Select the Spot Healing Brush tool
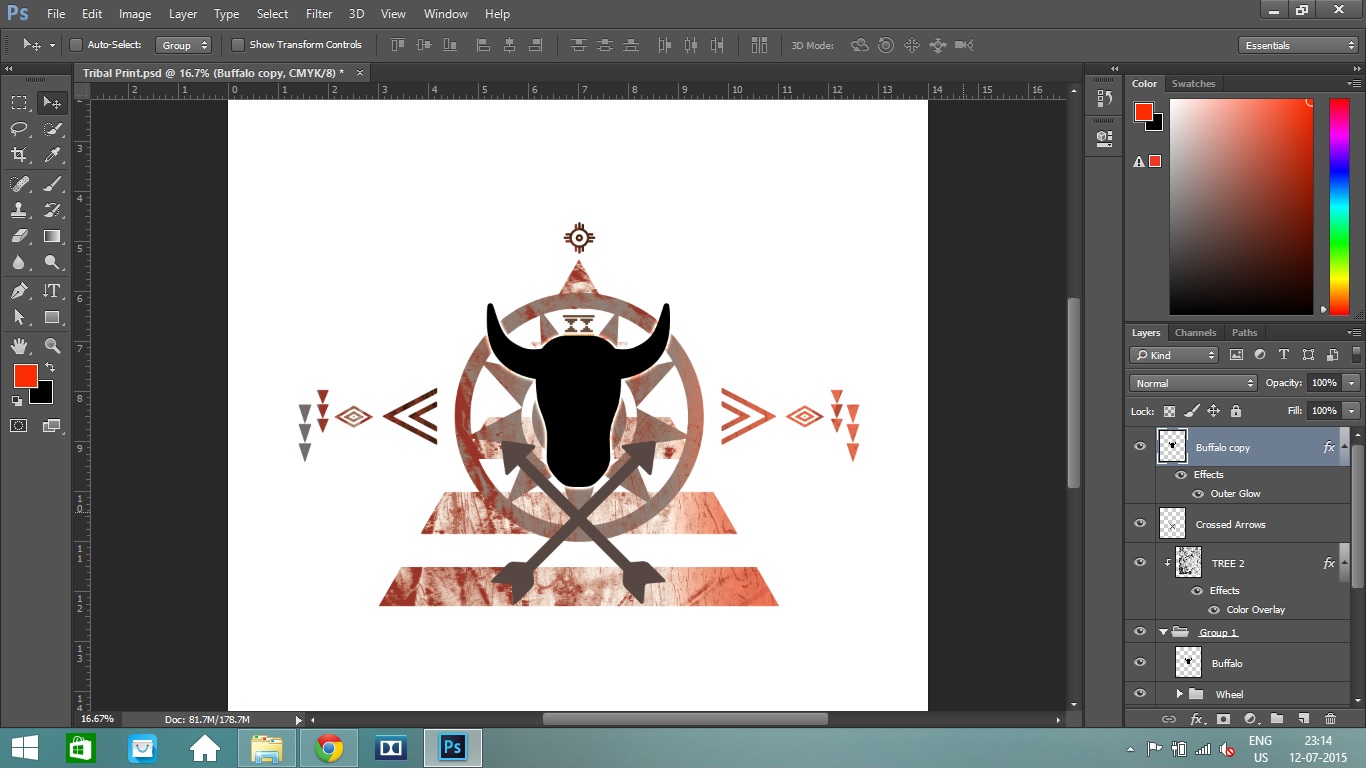Image resolution: width=1368 pixels, height=770 pixels. coord(19,183)
